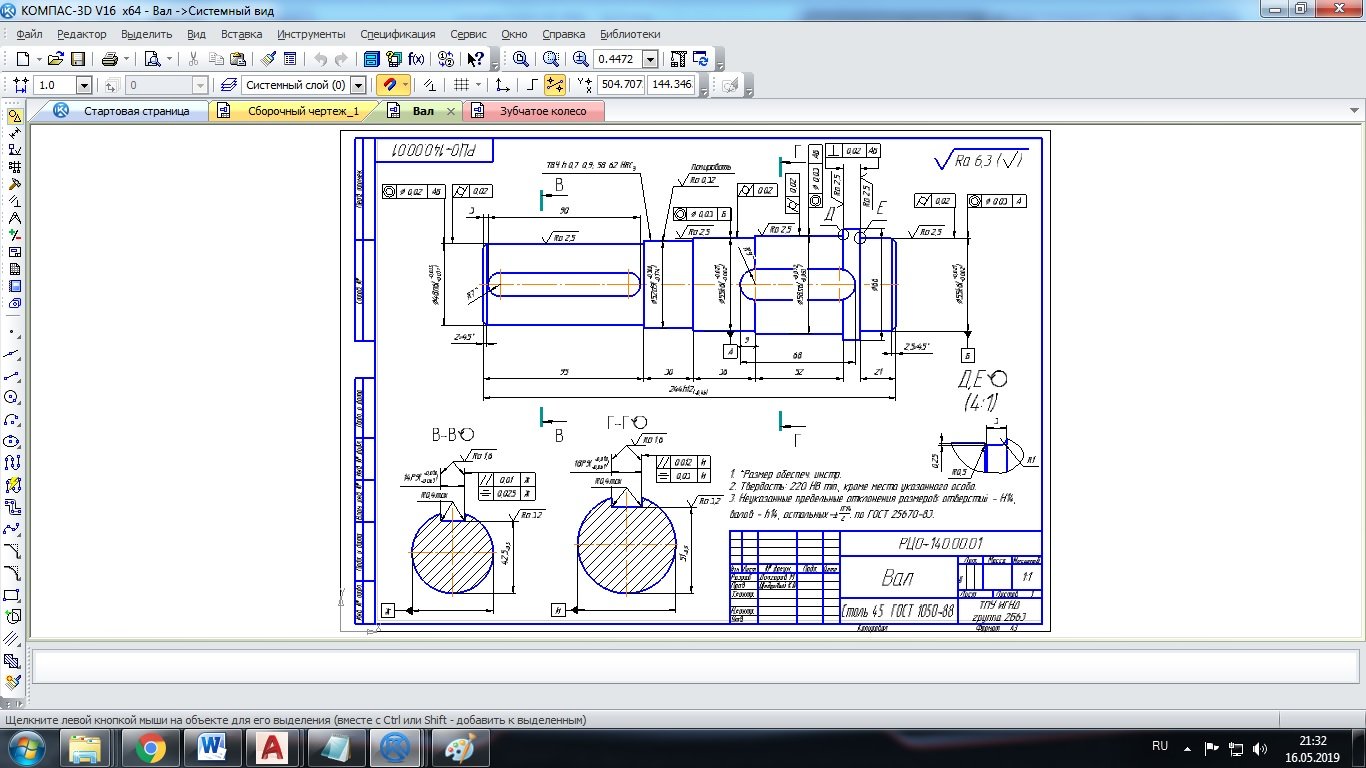The width and height of the screenshot is (1366, 768).
Task: Click the Save diskette icon
Action: tap(78, 59)
